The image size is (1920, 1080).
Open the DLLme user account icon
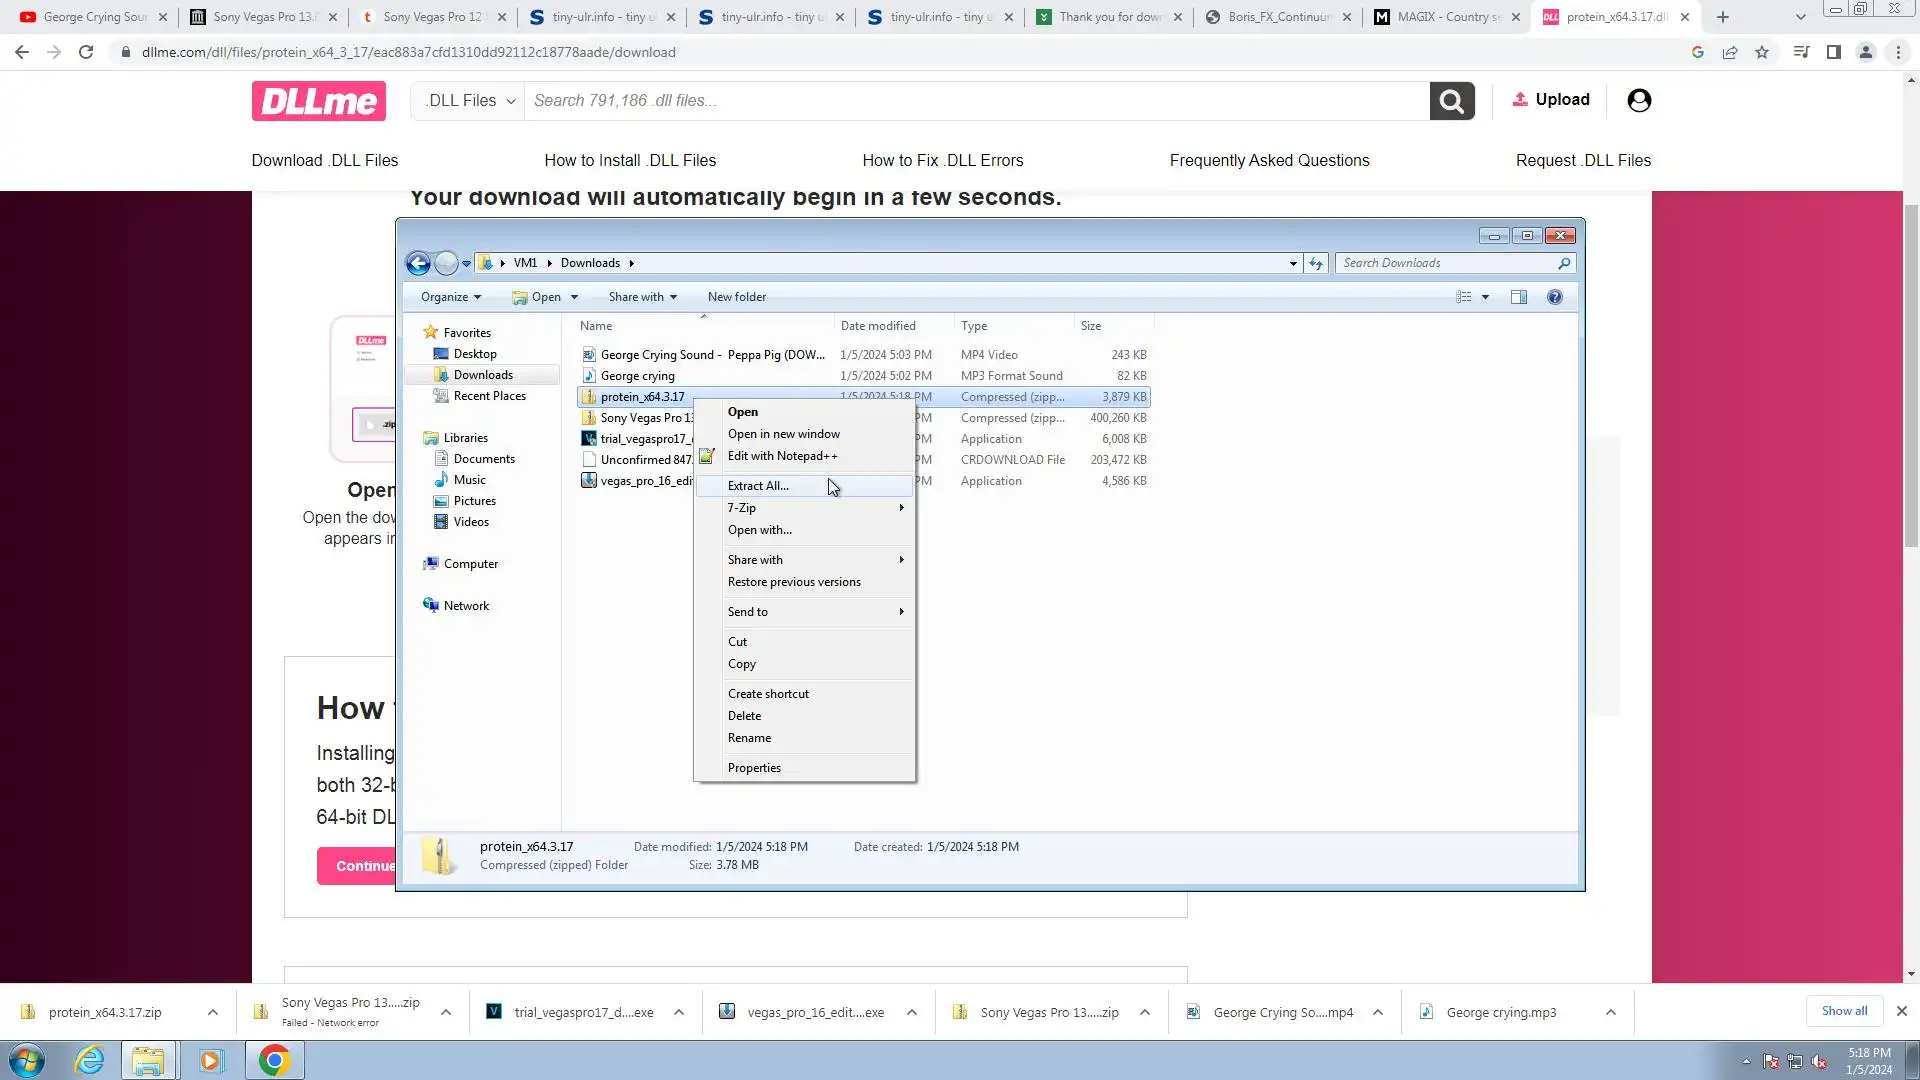pos(1638,100)
